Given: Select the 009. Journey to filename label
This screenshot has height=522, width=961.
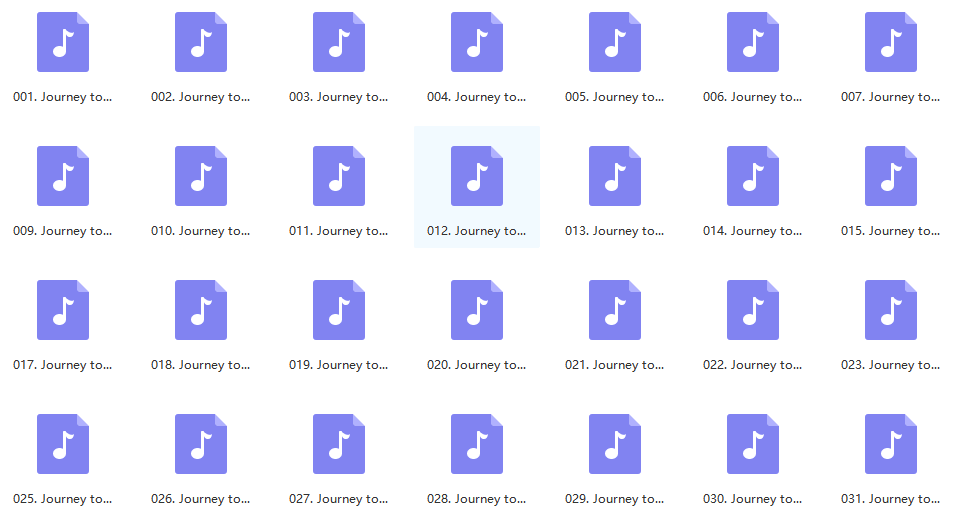Looking at the screenshot, I should [62, 231].
